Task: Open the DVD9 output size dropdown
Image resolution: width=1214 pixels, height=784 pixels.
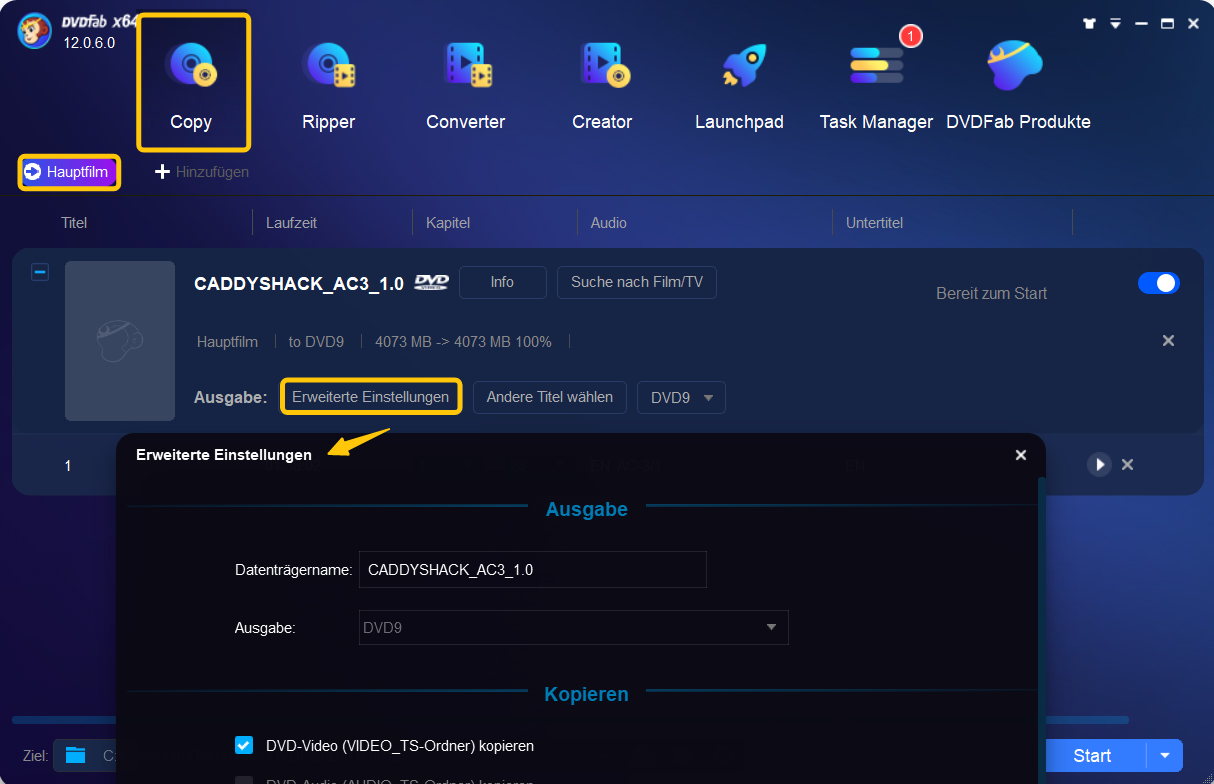Action: tap(681, 397)
